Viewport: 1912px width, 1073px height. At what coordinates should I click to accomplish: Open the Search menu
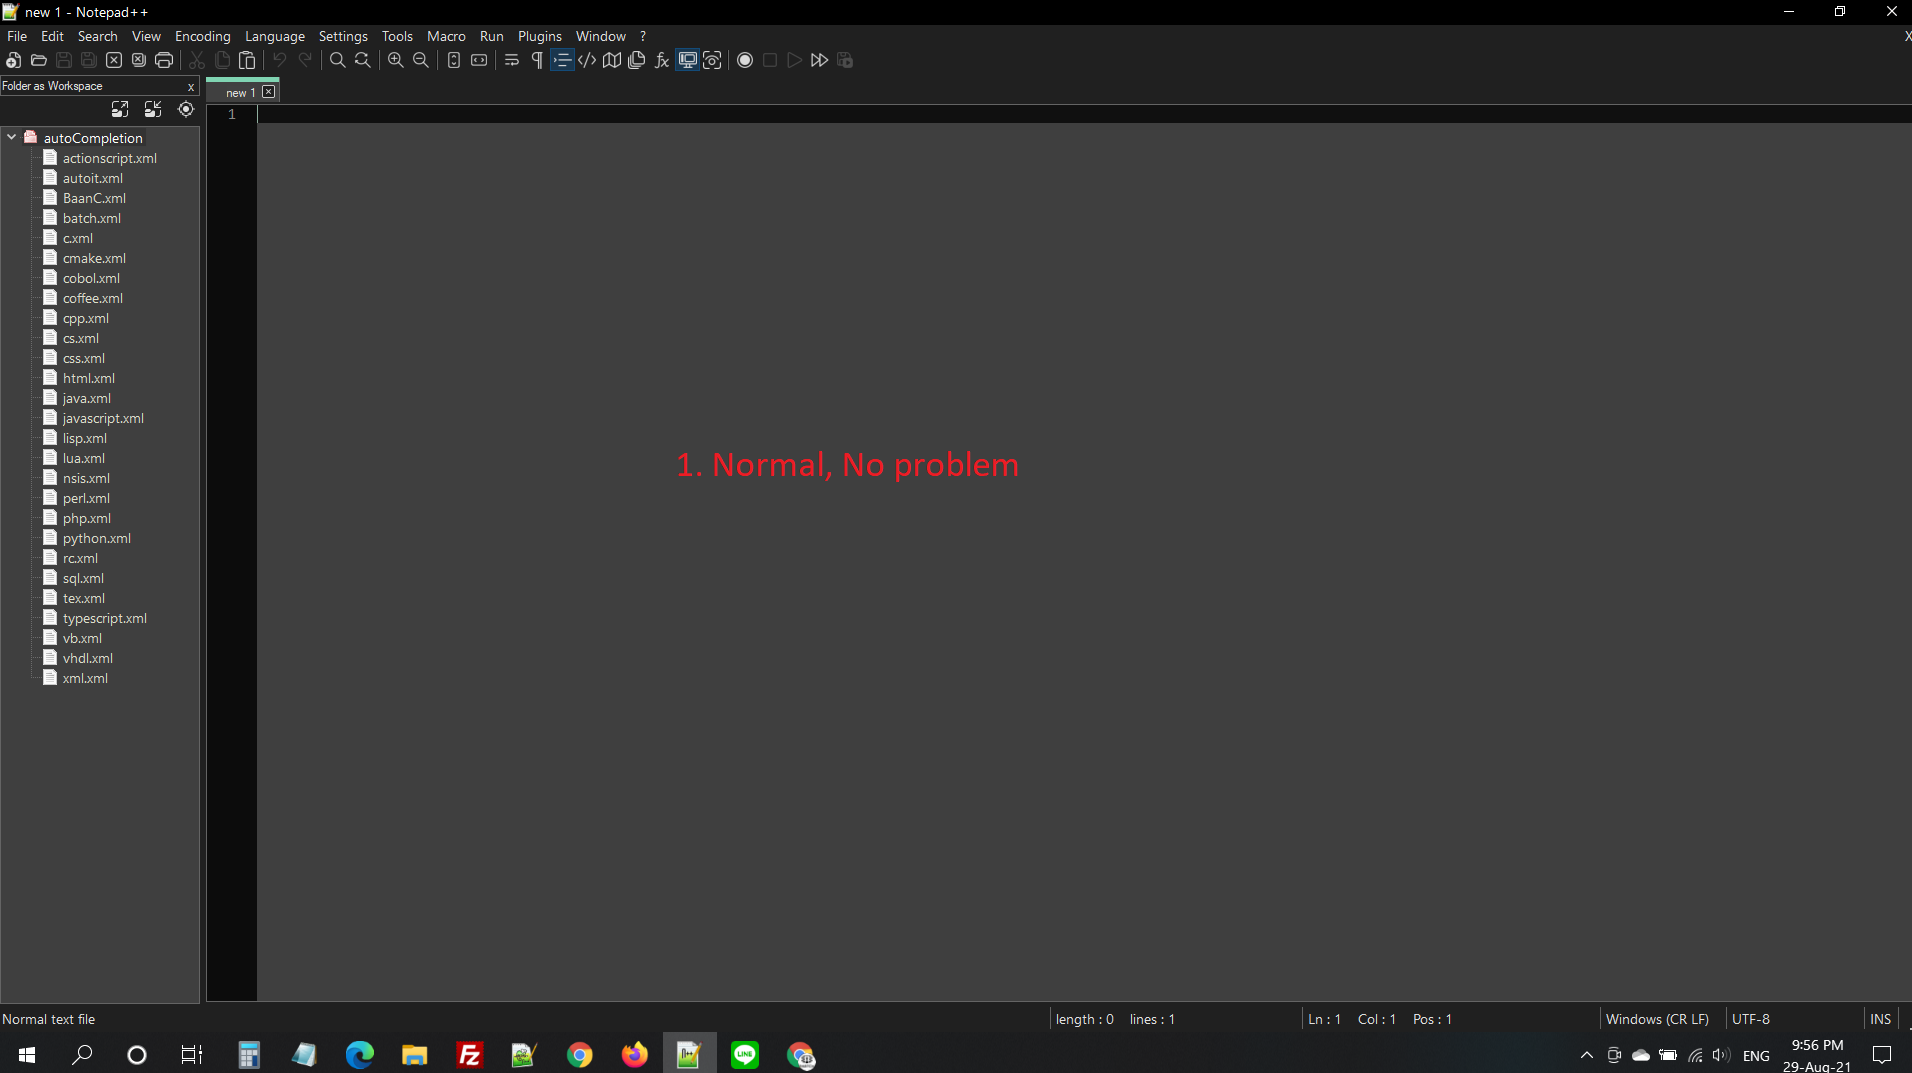click(x=98, y=36)
